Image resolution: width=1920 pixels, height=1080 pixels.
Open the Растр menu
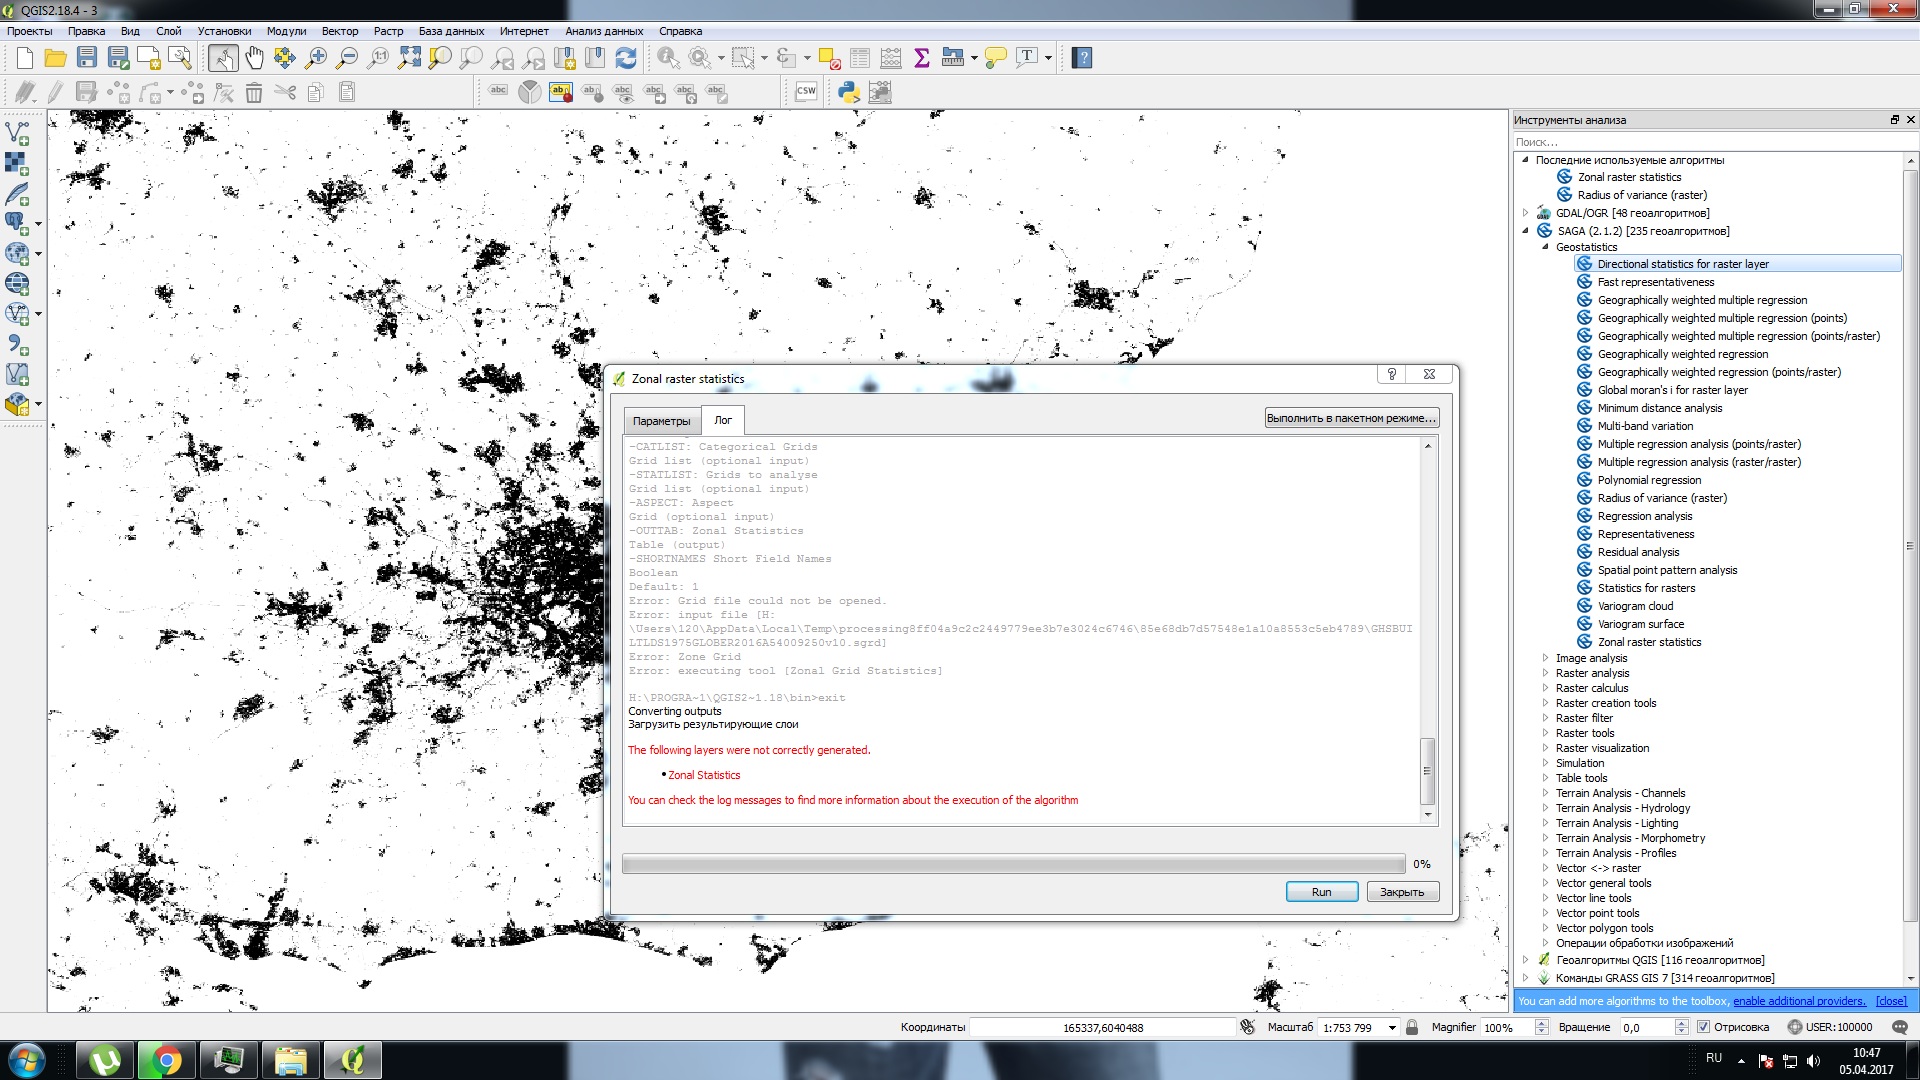click(388, 31)
